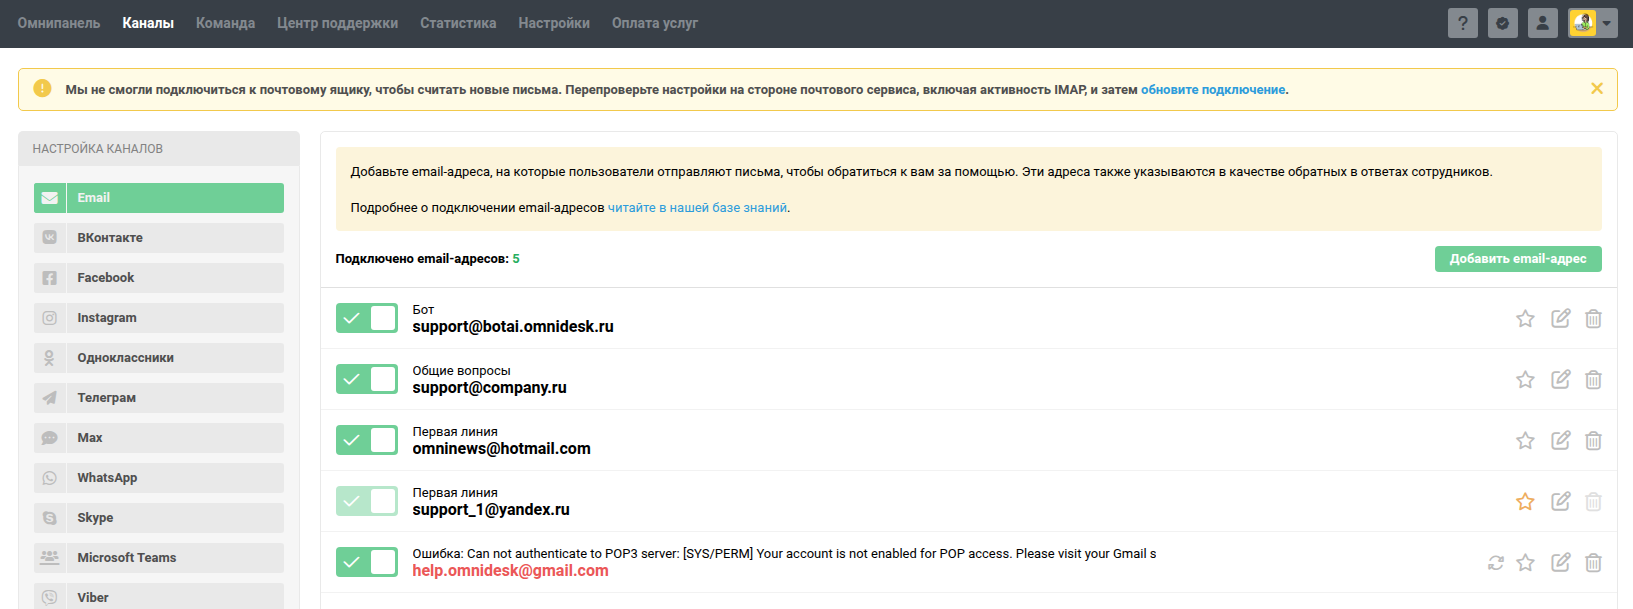Open the WhatsApp channel settings
The width and height of the screenshot is (1633, 609).
pos(159,478)
